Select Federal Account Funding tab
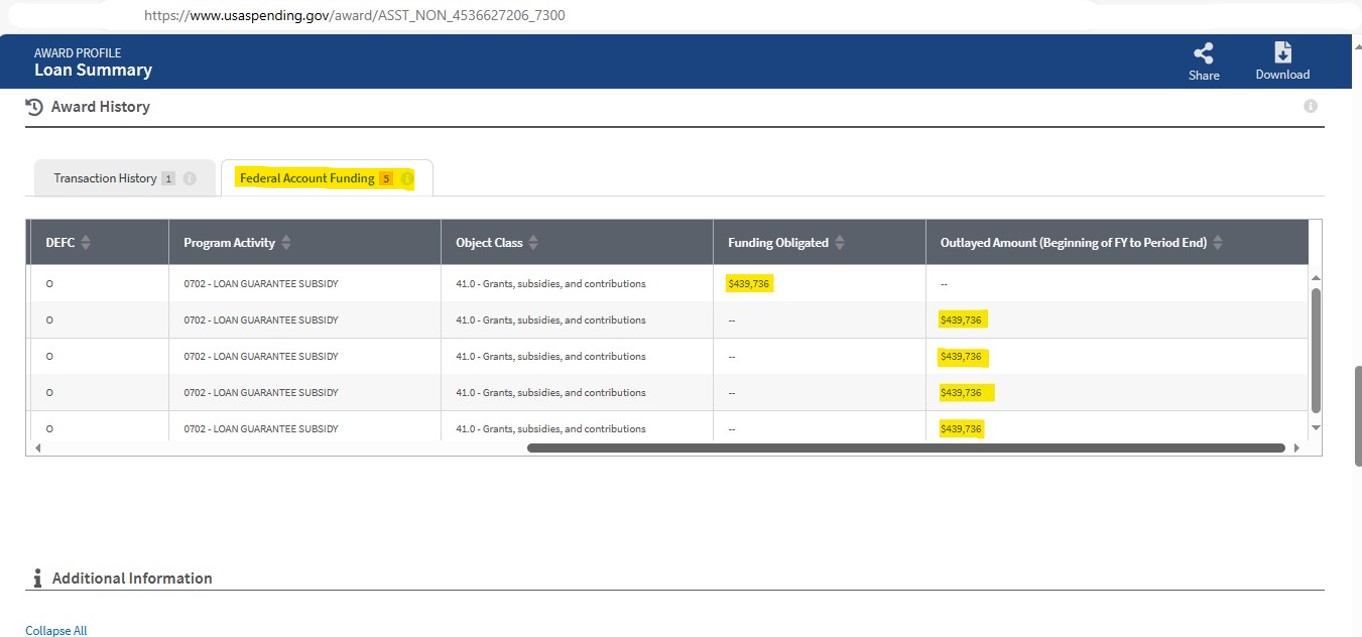This screenshot has height=637, width=1362. (x=327, y=178)
